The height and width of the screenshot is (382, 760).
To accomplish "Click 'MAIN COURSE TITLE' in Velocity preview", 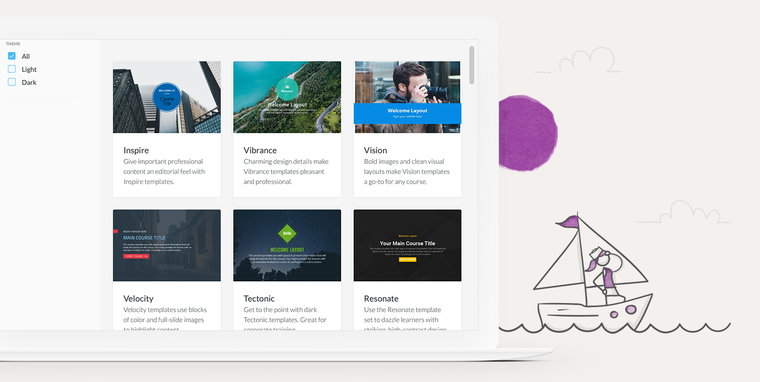I will [144, 238].
